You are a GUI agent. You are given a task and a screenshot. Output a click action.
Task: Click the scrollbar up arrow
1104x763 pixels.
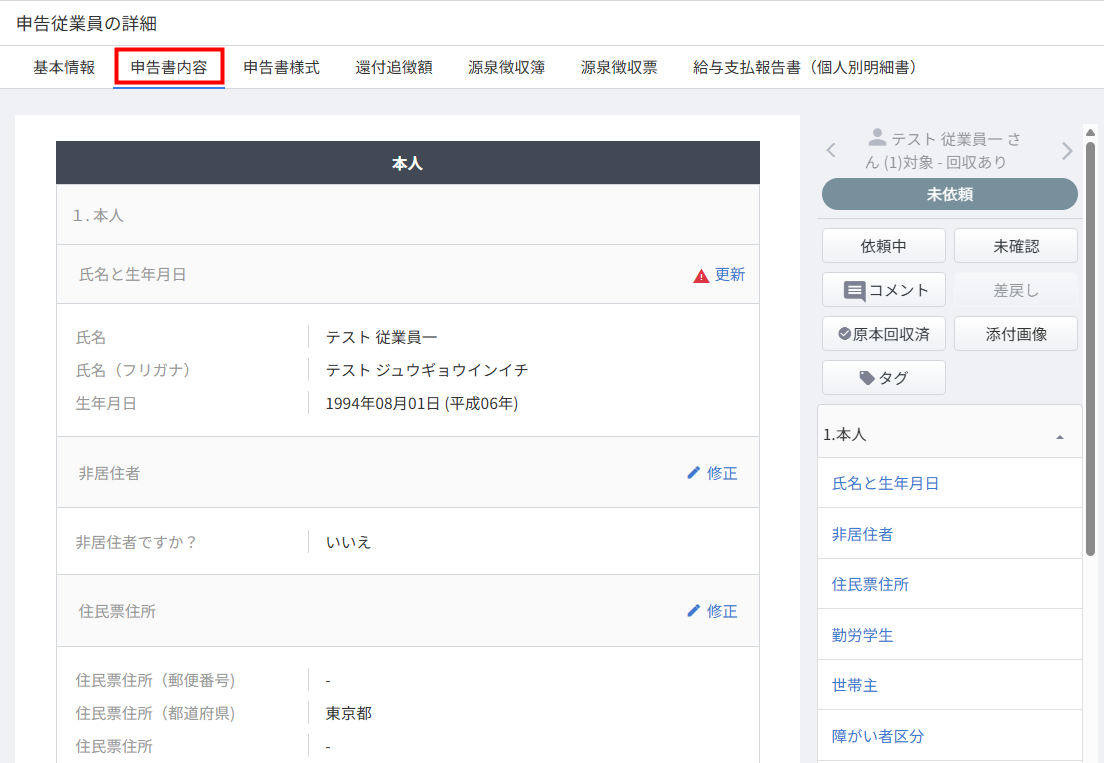point(1090,132)
